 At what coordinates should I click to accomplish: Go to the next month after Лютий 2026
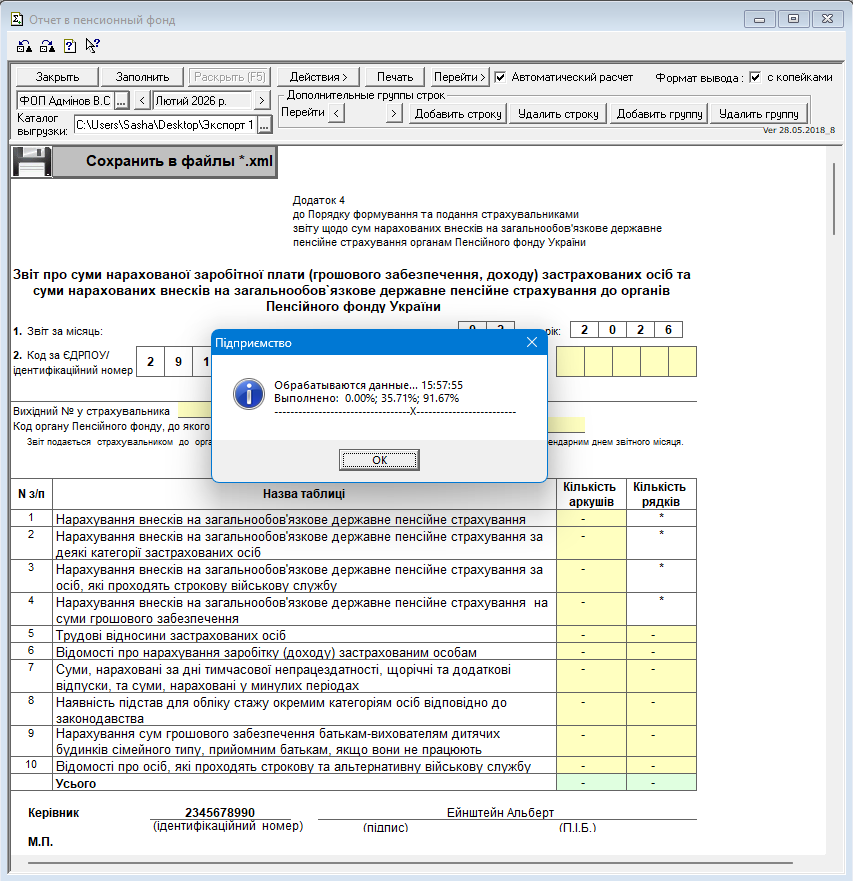tap(261, 101)
